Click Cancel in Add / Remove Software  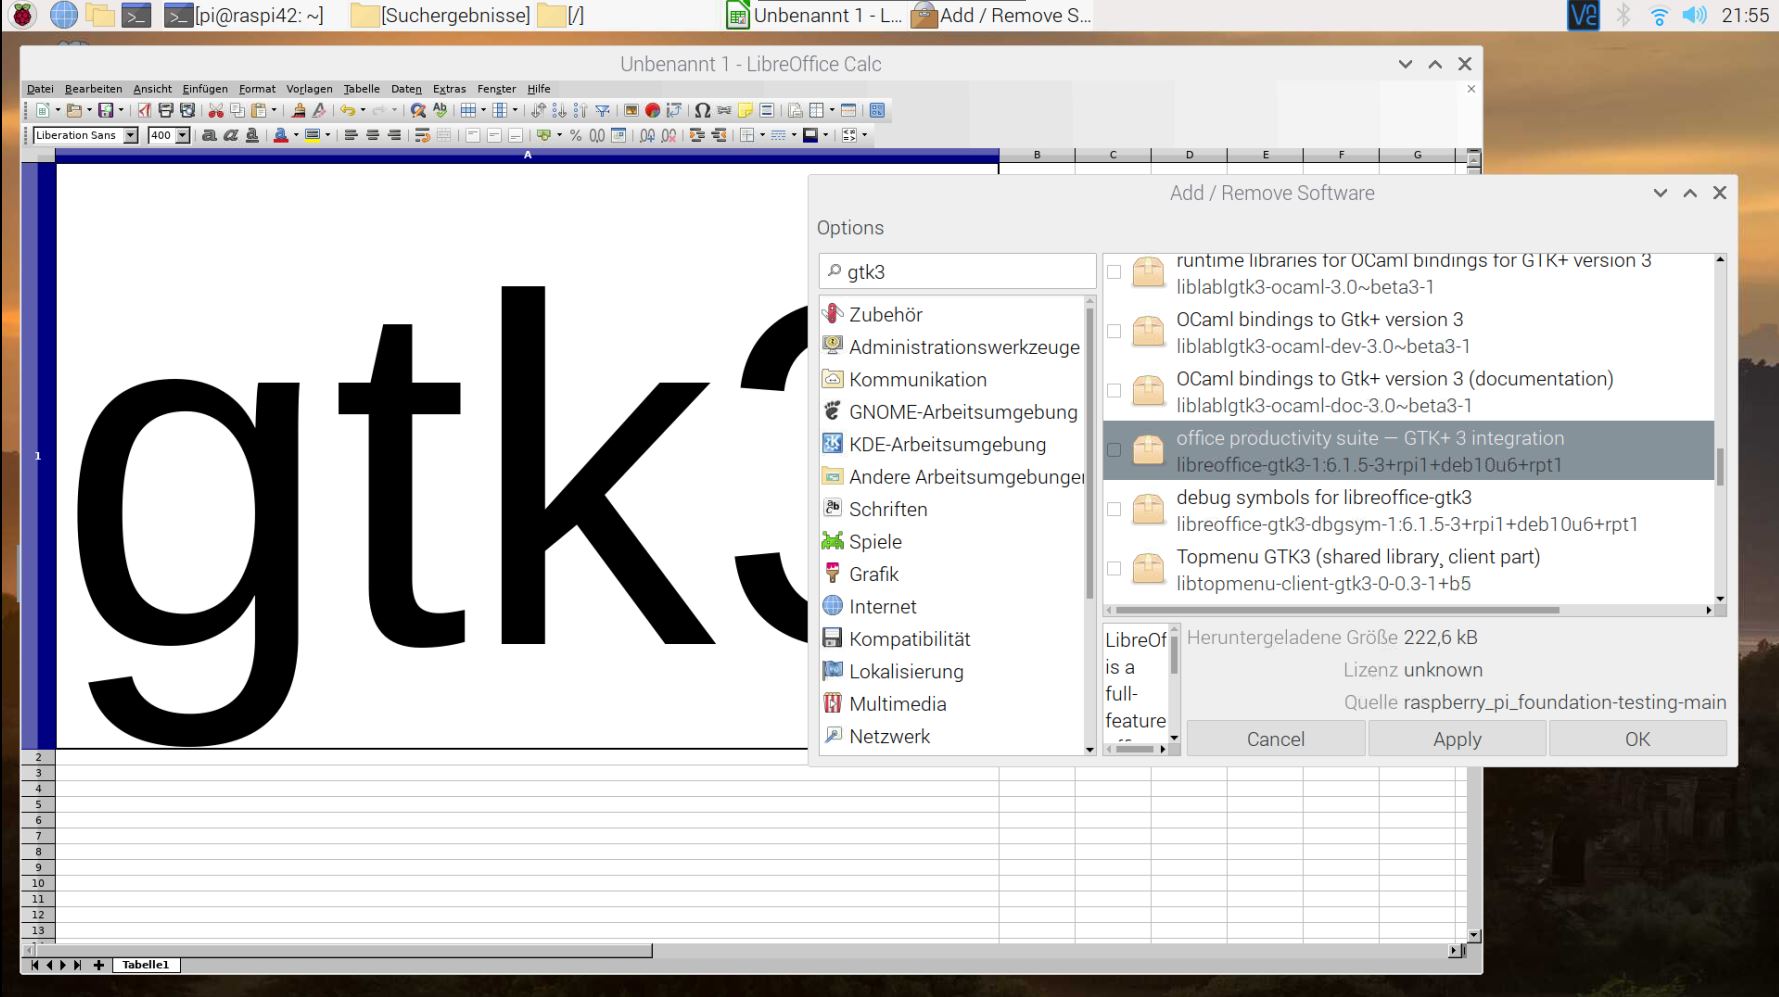tap(1275, 739)
